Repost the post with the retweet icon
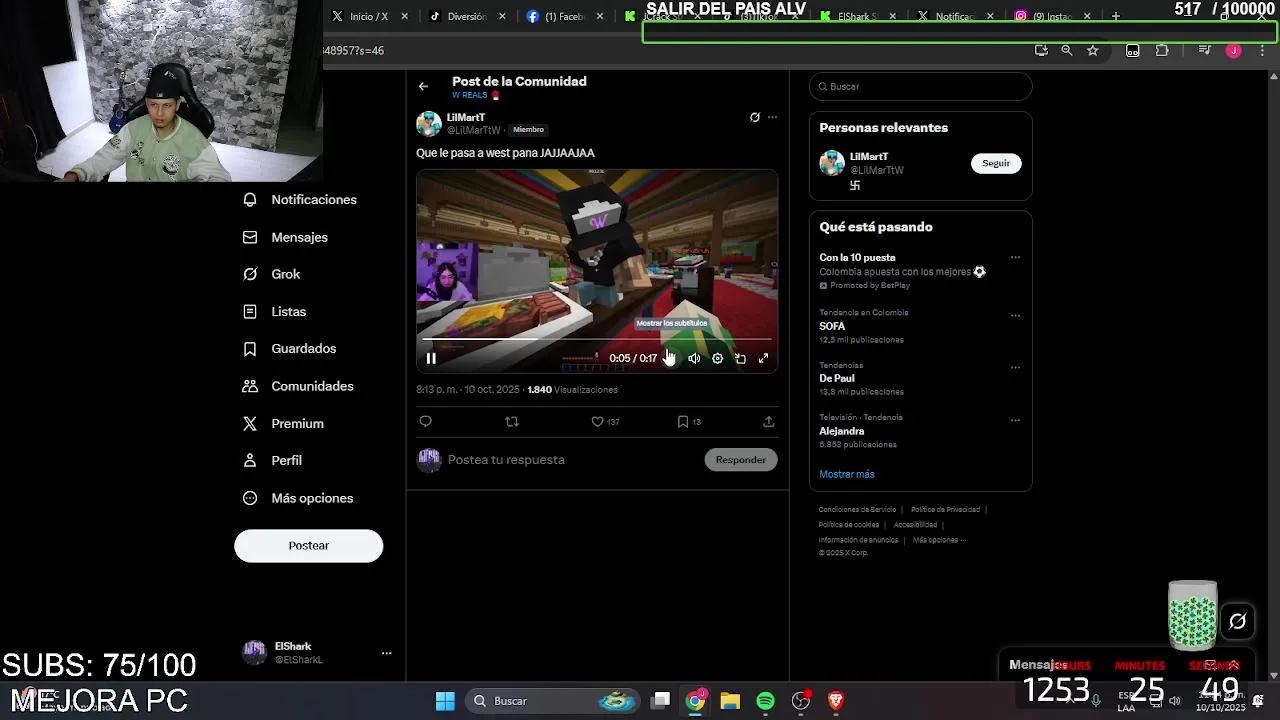This screenshot has height=720, width=1280. pos(512,422)
